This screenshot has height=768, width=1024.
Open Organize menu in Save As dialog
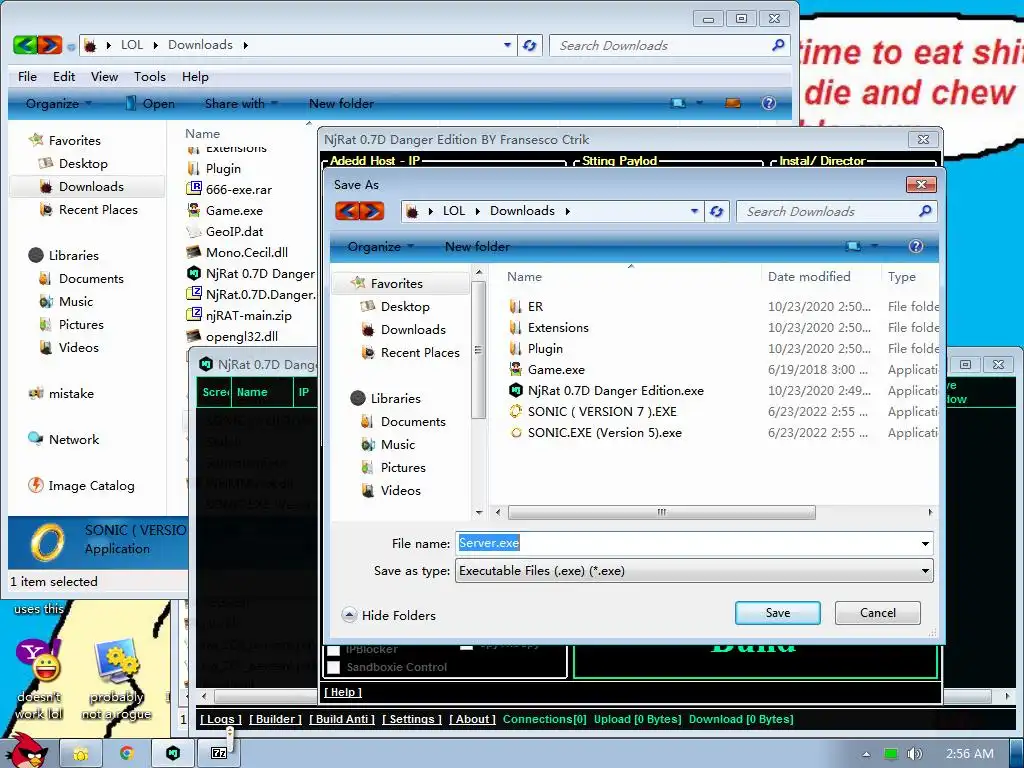click(381, 247)
